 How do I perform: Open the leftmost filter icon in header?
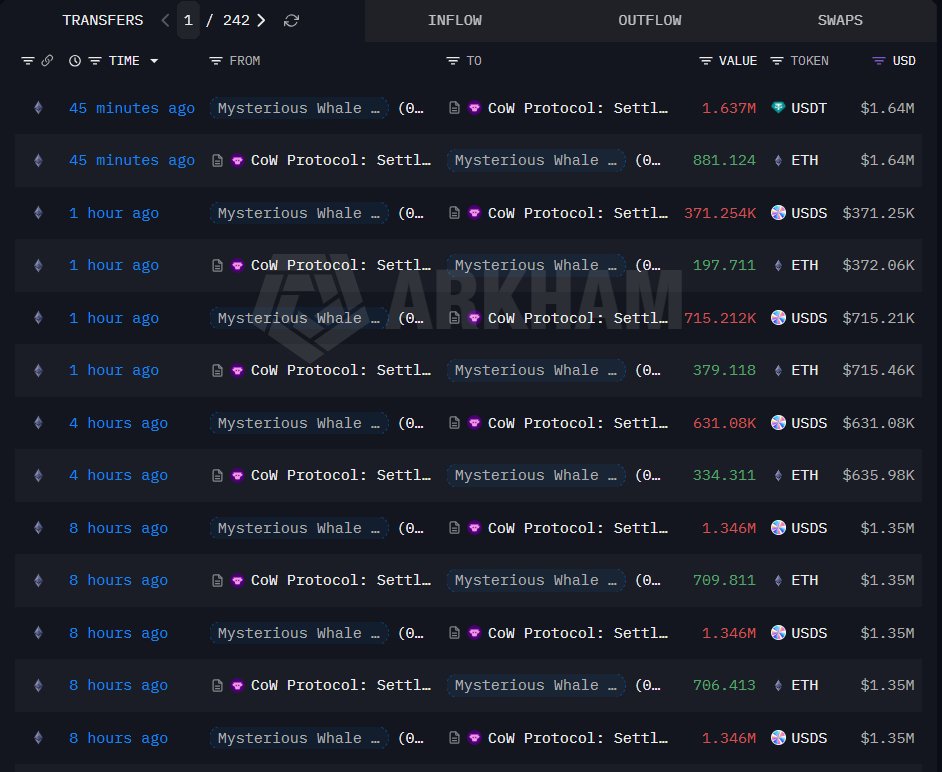[x=28, y=61]
